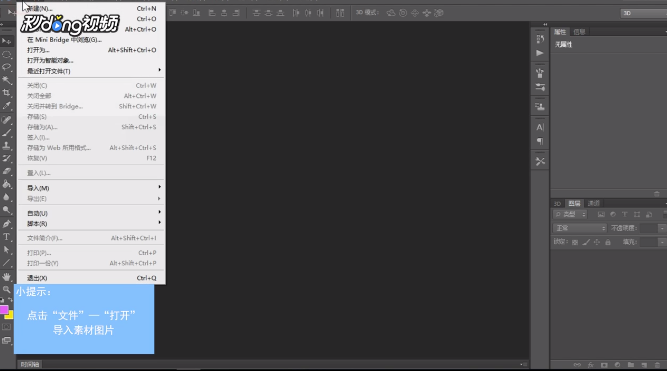Toggle lock transparent pixels
This screenshot has height=371, width=667.
(x=575, y=242)
